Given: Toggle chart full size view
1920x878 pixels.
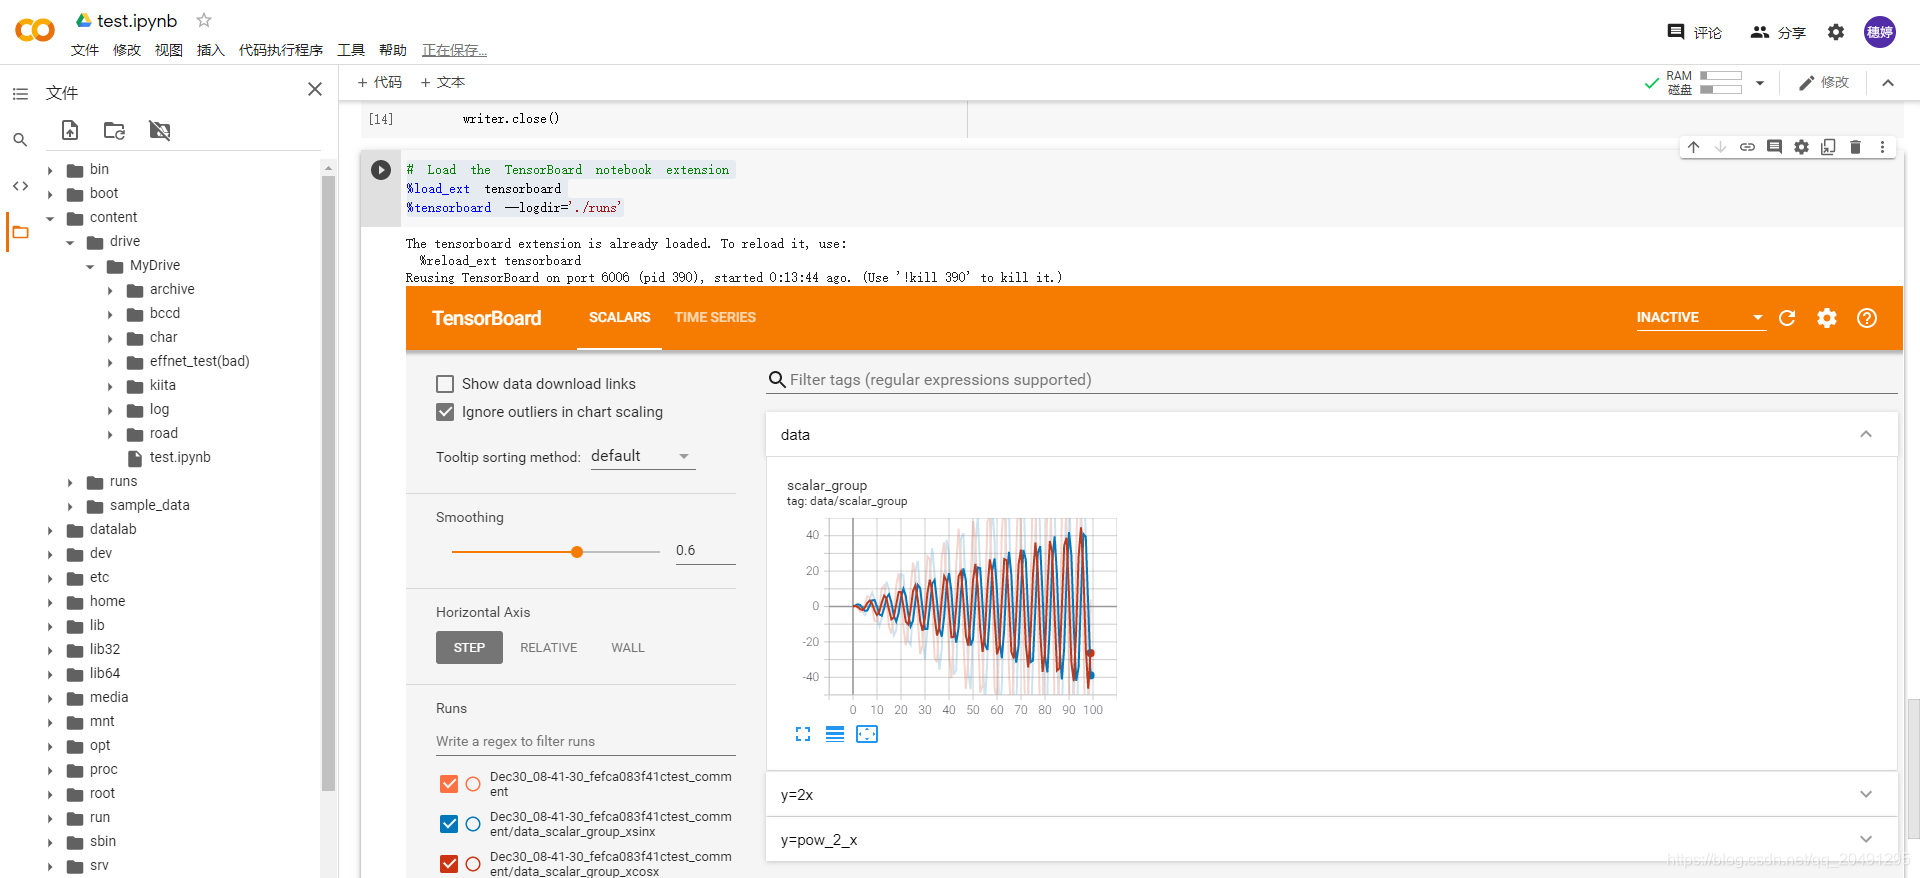Looking at the screenshot, I should (x=803, y=734).
